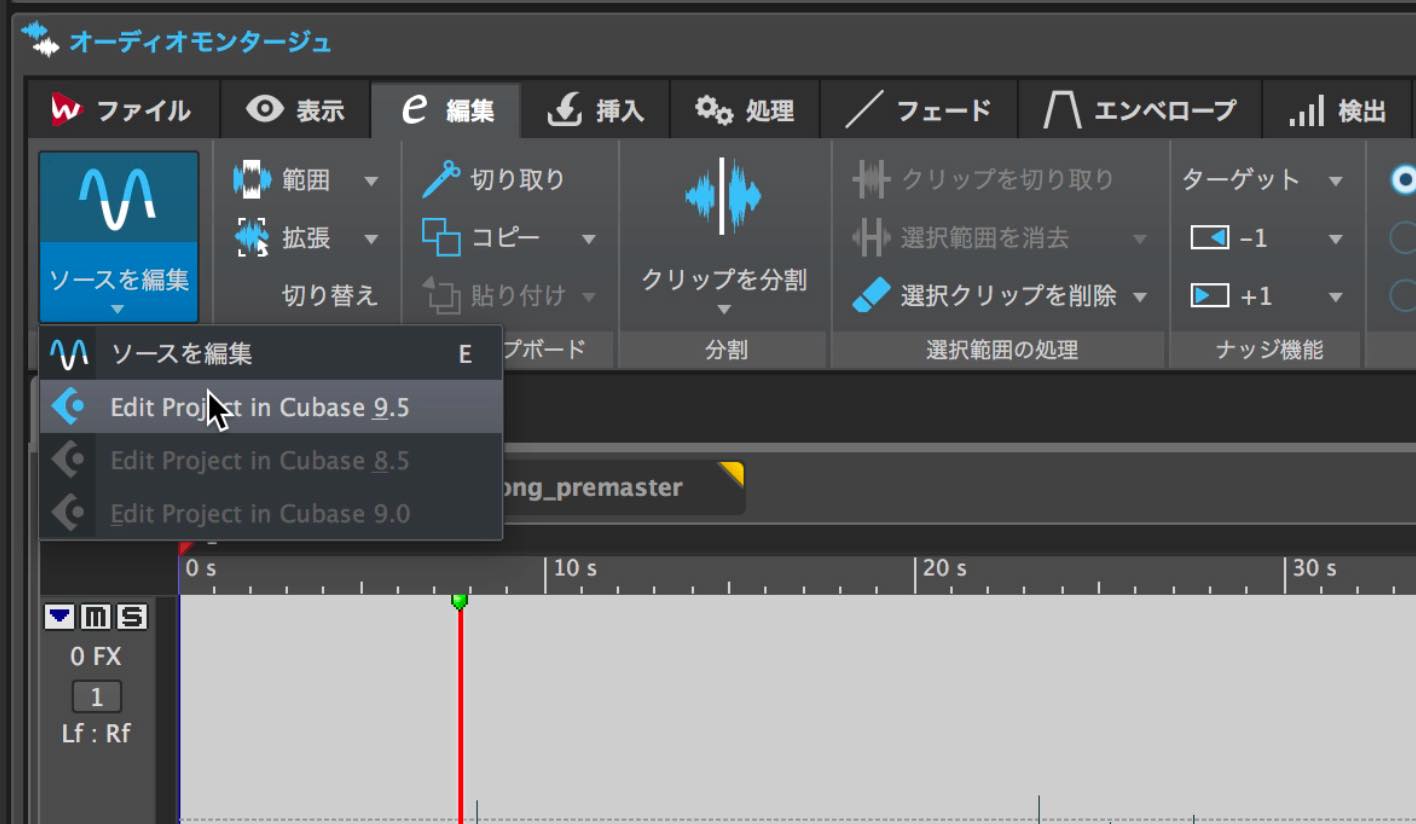Switch to the 表示 tab
1416x824 pixels.
point(296,110)
